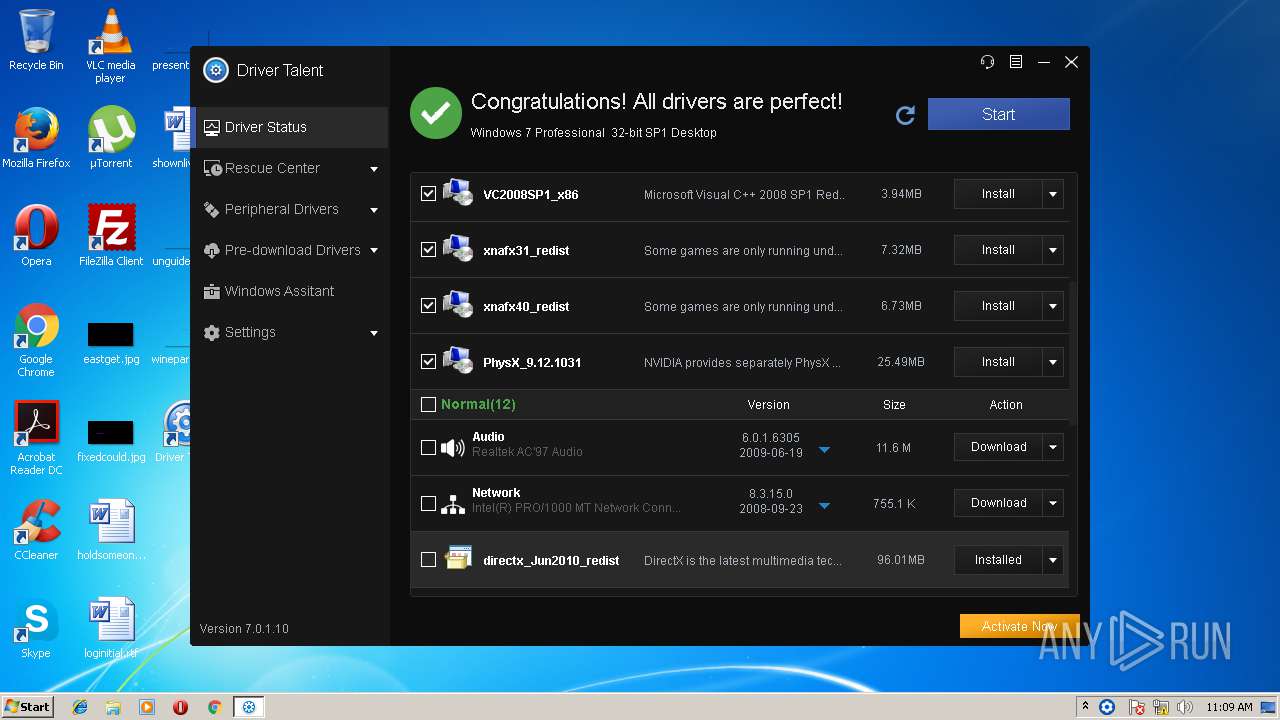Check the Network driver checkbox
Screen dimensions: 1280x720
(429, 503)
